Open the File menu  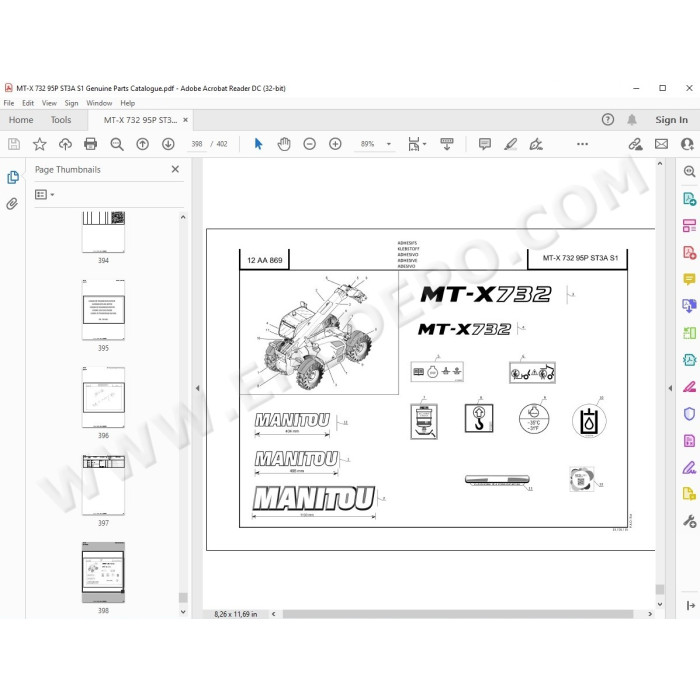9,103
